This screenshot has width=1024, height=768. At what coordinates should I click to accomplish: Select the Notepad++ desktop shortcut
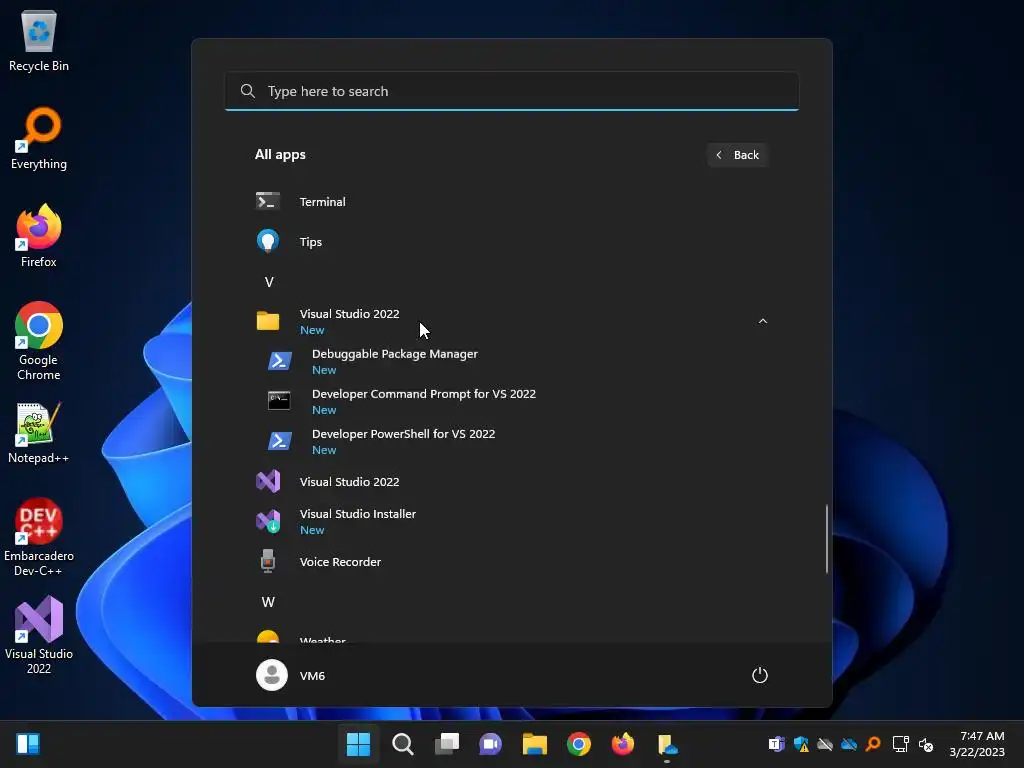tap(39, 433)
